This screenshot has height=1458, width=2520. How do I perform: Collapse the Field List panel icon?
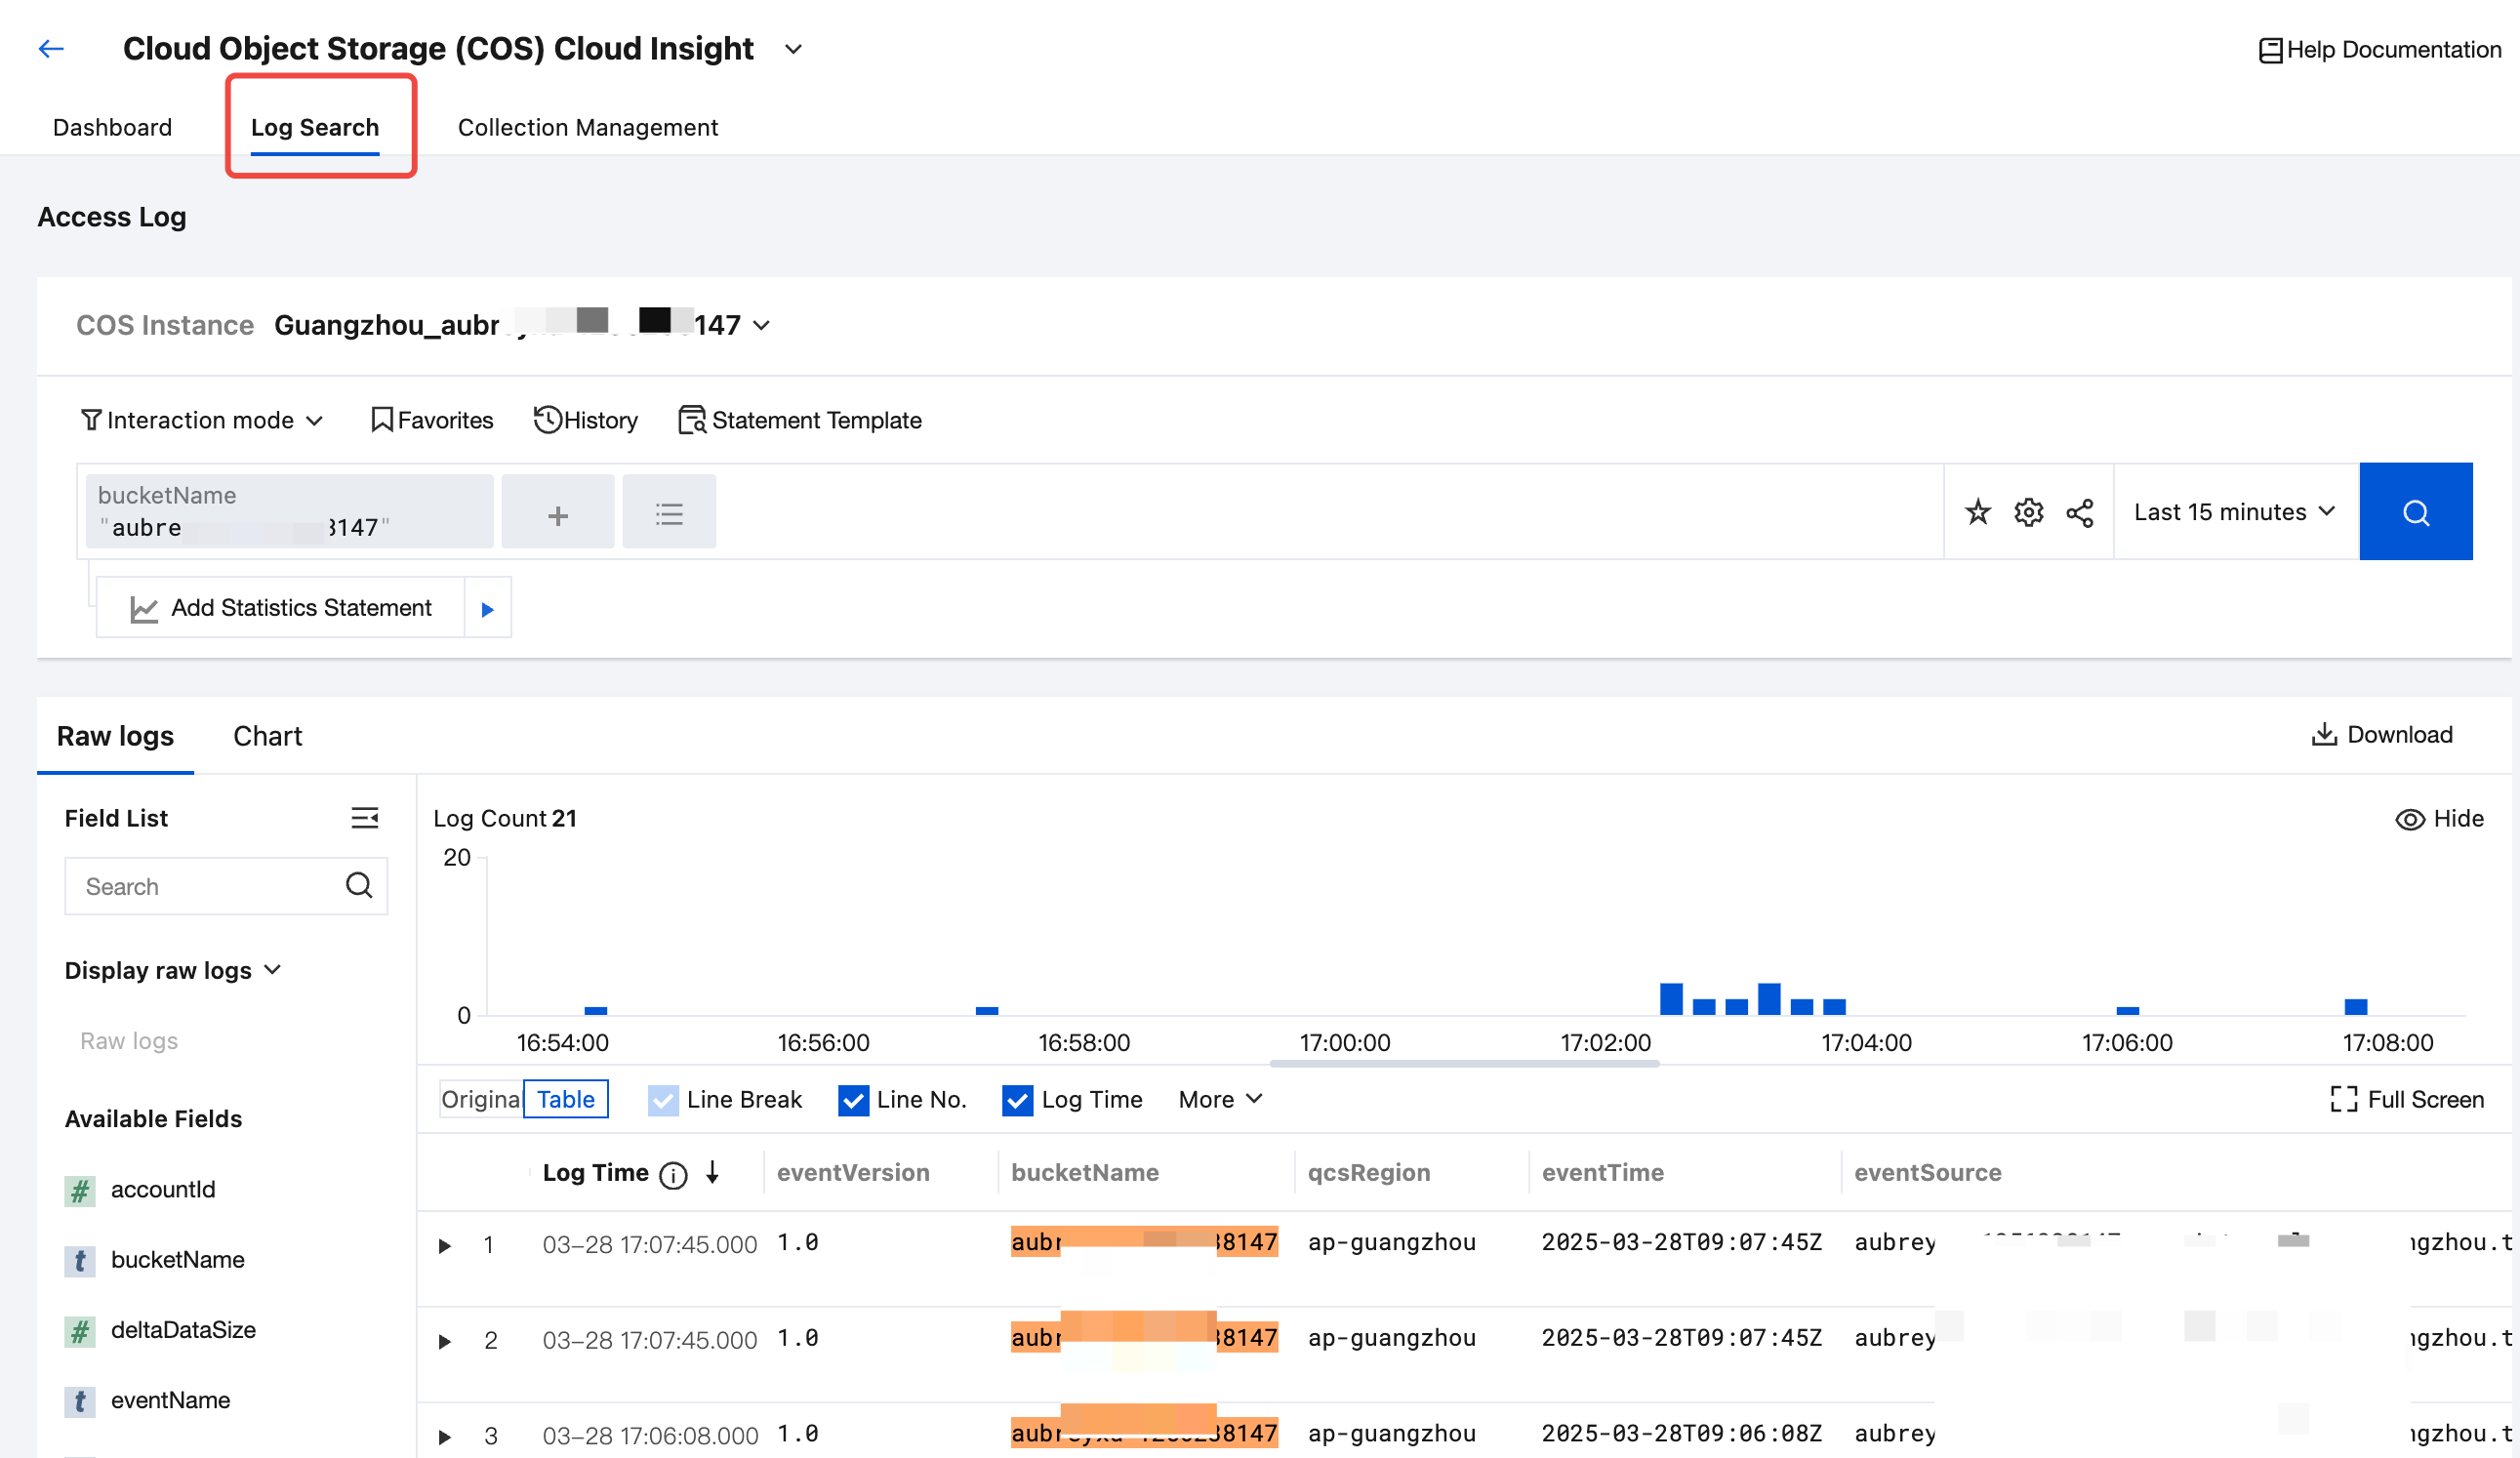364,818
